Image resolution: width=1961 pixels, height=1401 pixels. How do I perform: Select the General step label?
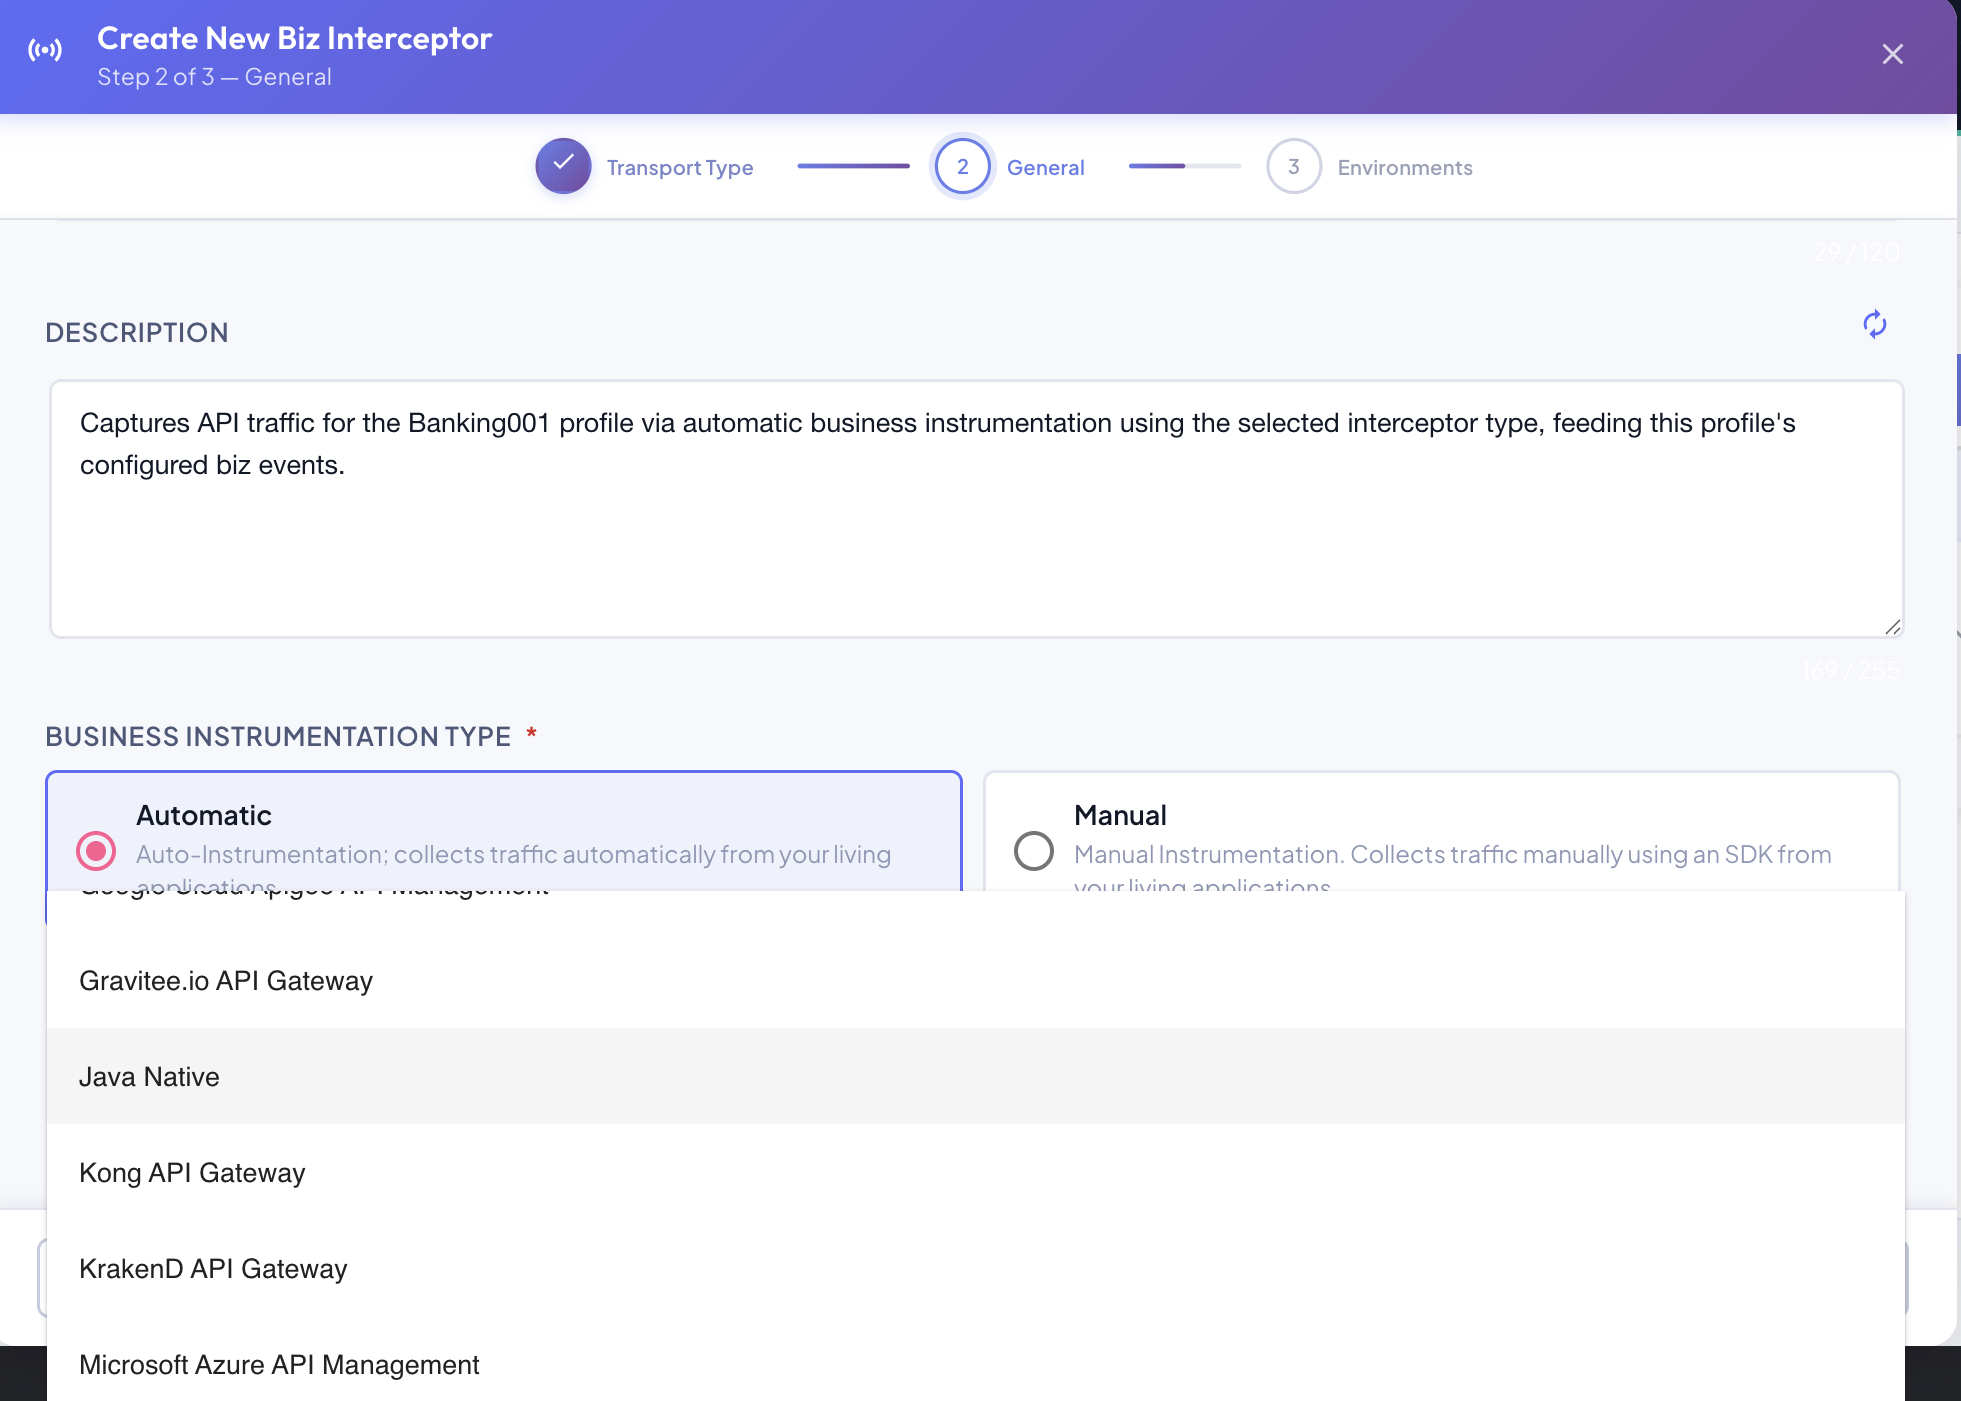tap(1045, 167)
